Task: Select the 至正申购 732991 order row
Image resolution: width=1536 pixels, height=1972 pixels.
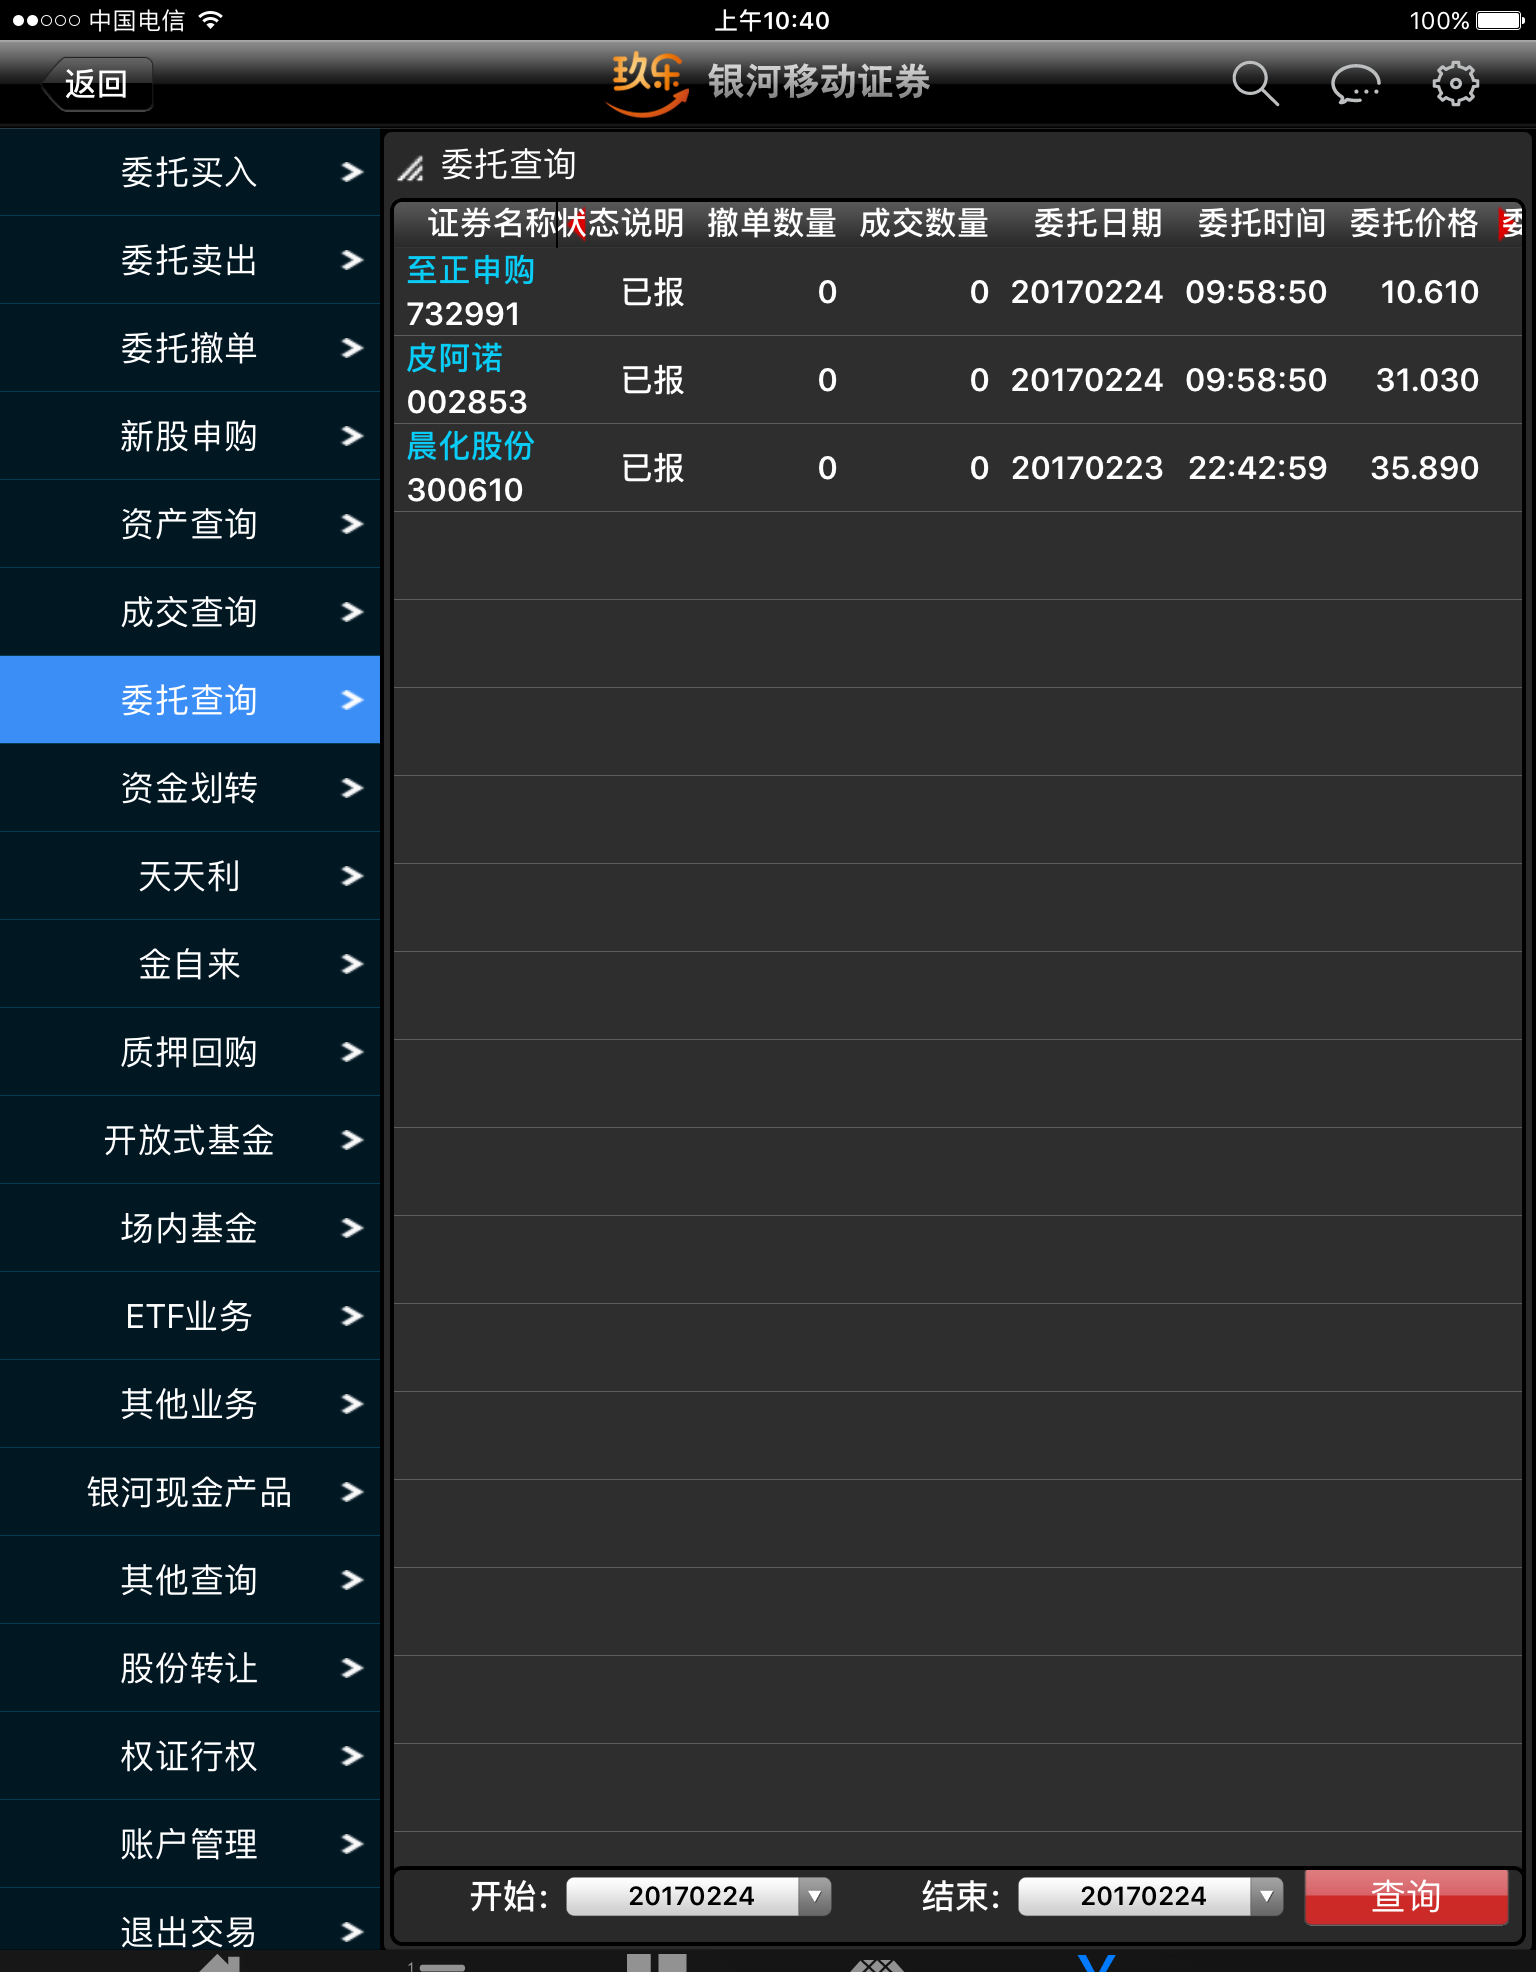Action: [x=958, y=292]
